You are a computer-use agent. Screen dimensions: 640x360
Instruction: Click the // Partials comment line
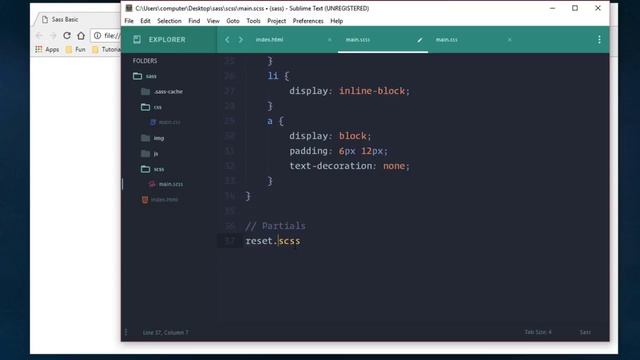tap(276, 226)
